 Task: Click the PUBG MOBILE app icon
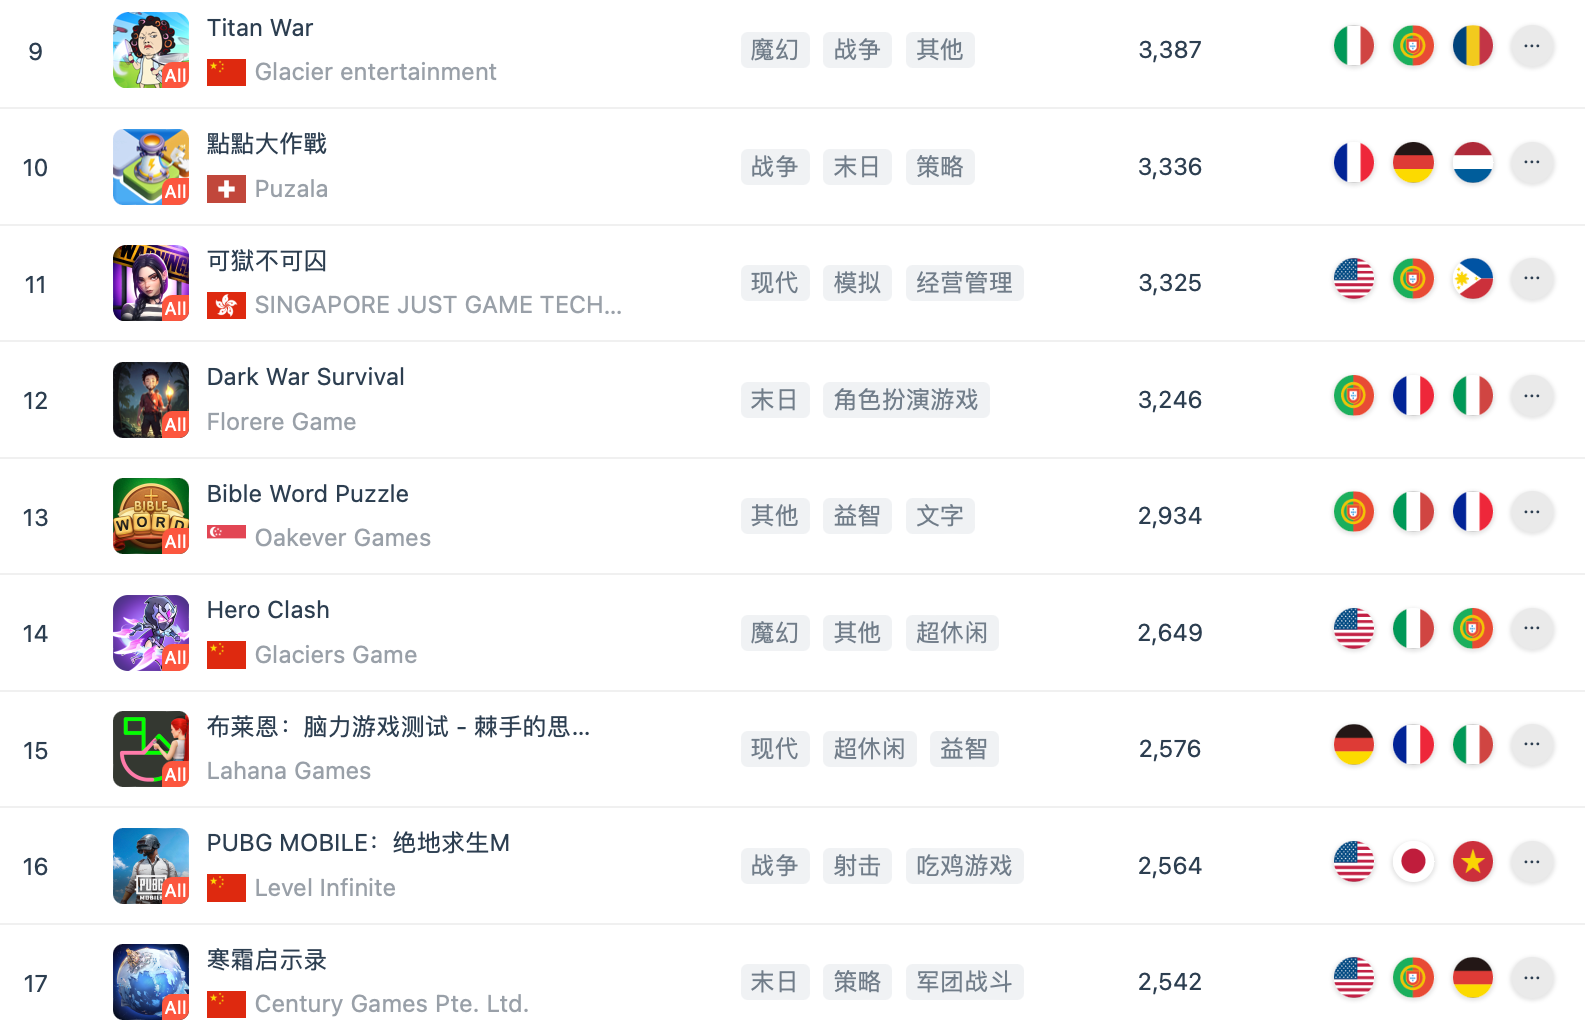(150, 865)
